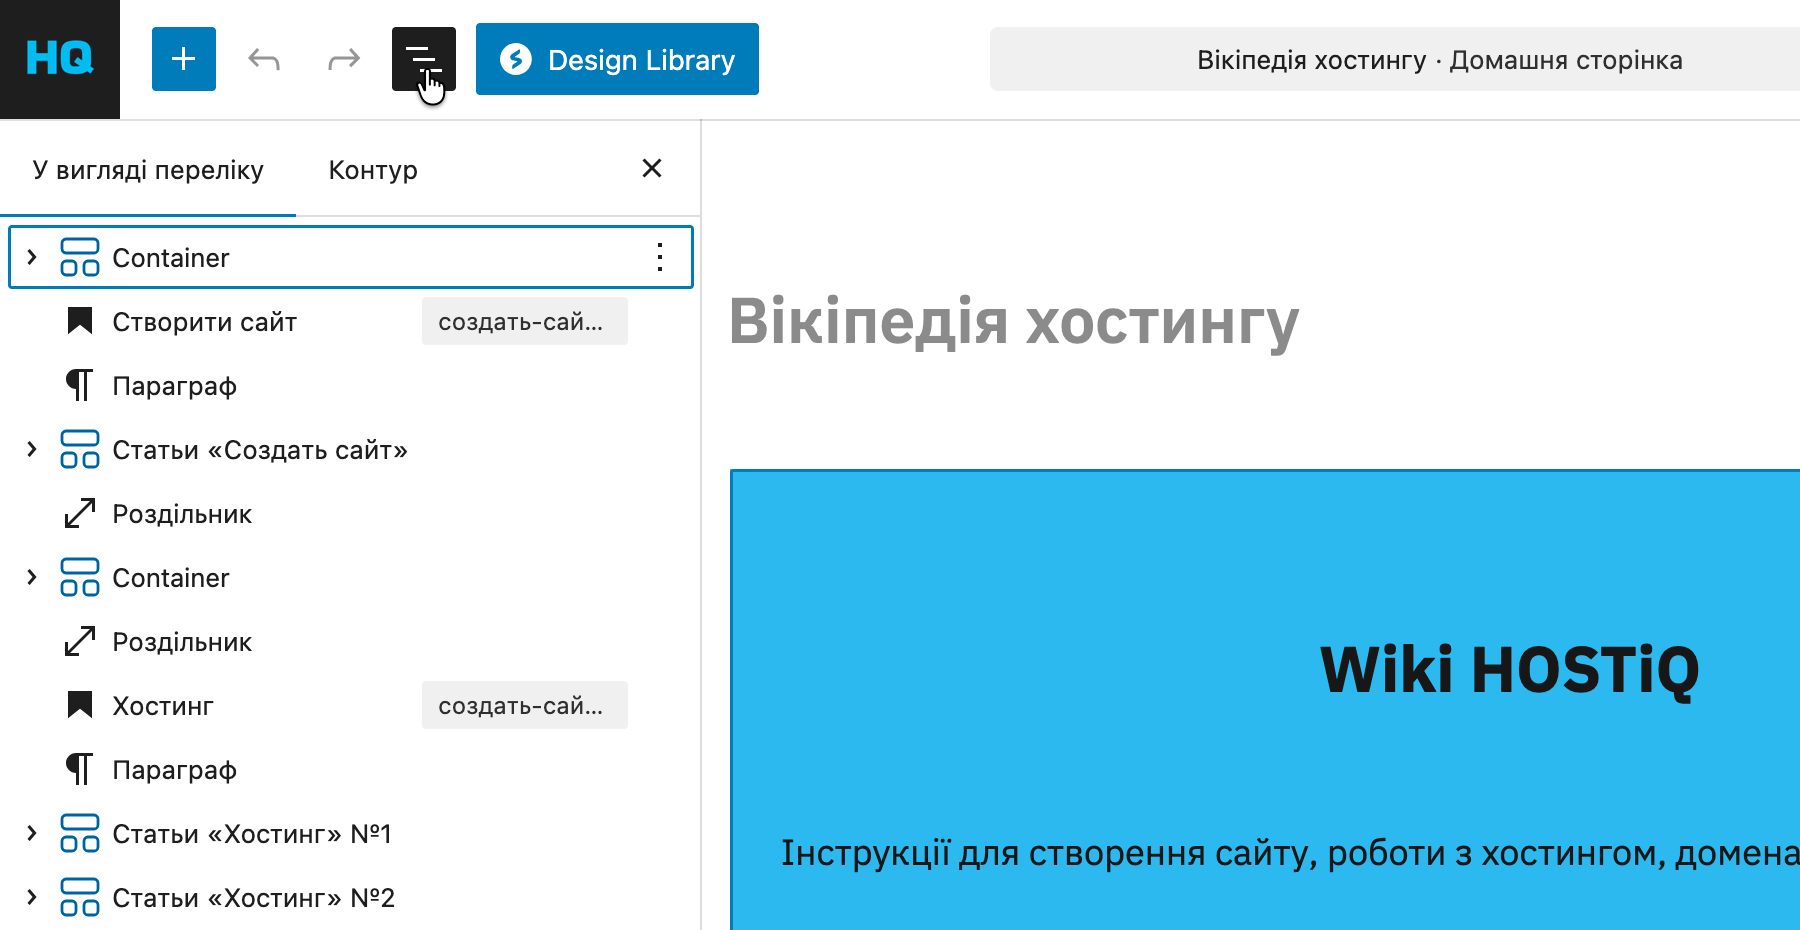Select the Статьи «Хостинг» №1 row
The width and height of the screenshot is (1800, 930).
click(350, 833)
